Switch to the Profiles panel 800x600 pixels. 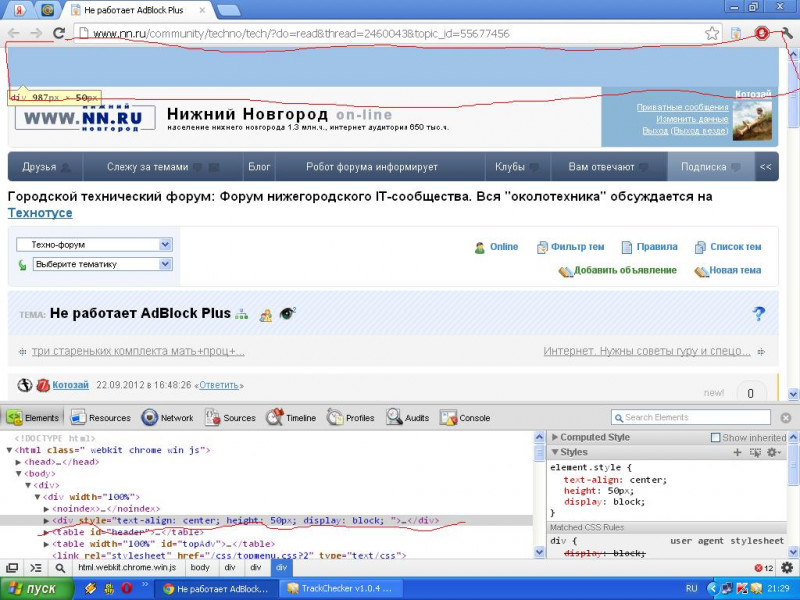[351, 417]
